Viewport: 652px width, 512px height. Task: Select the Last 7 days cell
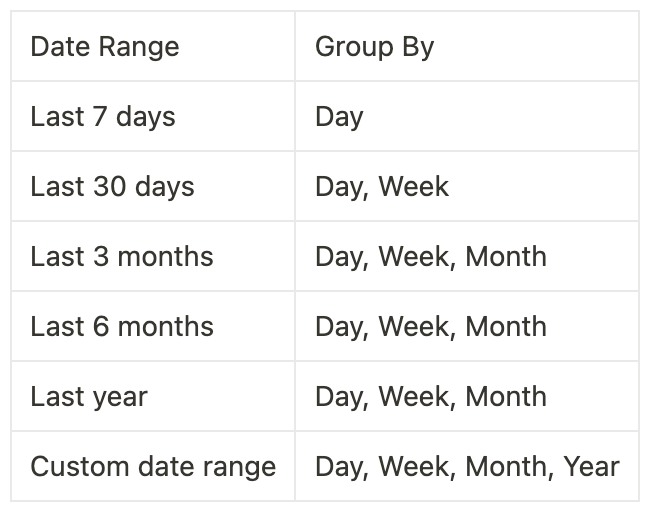pos(103,117)
